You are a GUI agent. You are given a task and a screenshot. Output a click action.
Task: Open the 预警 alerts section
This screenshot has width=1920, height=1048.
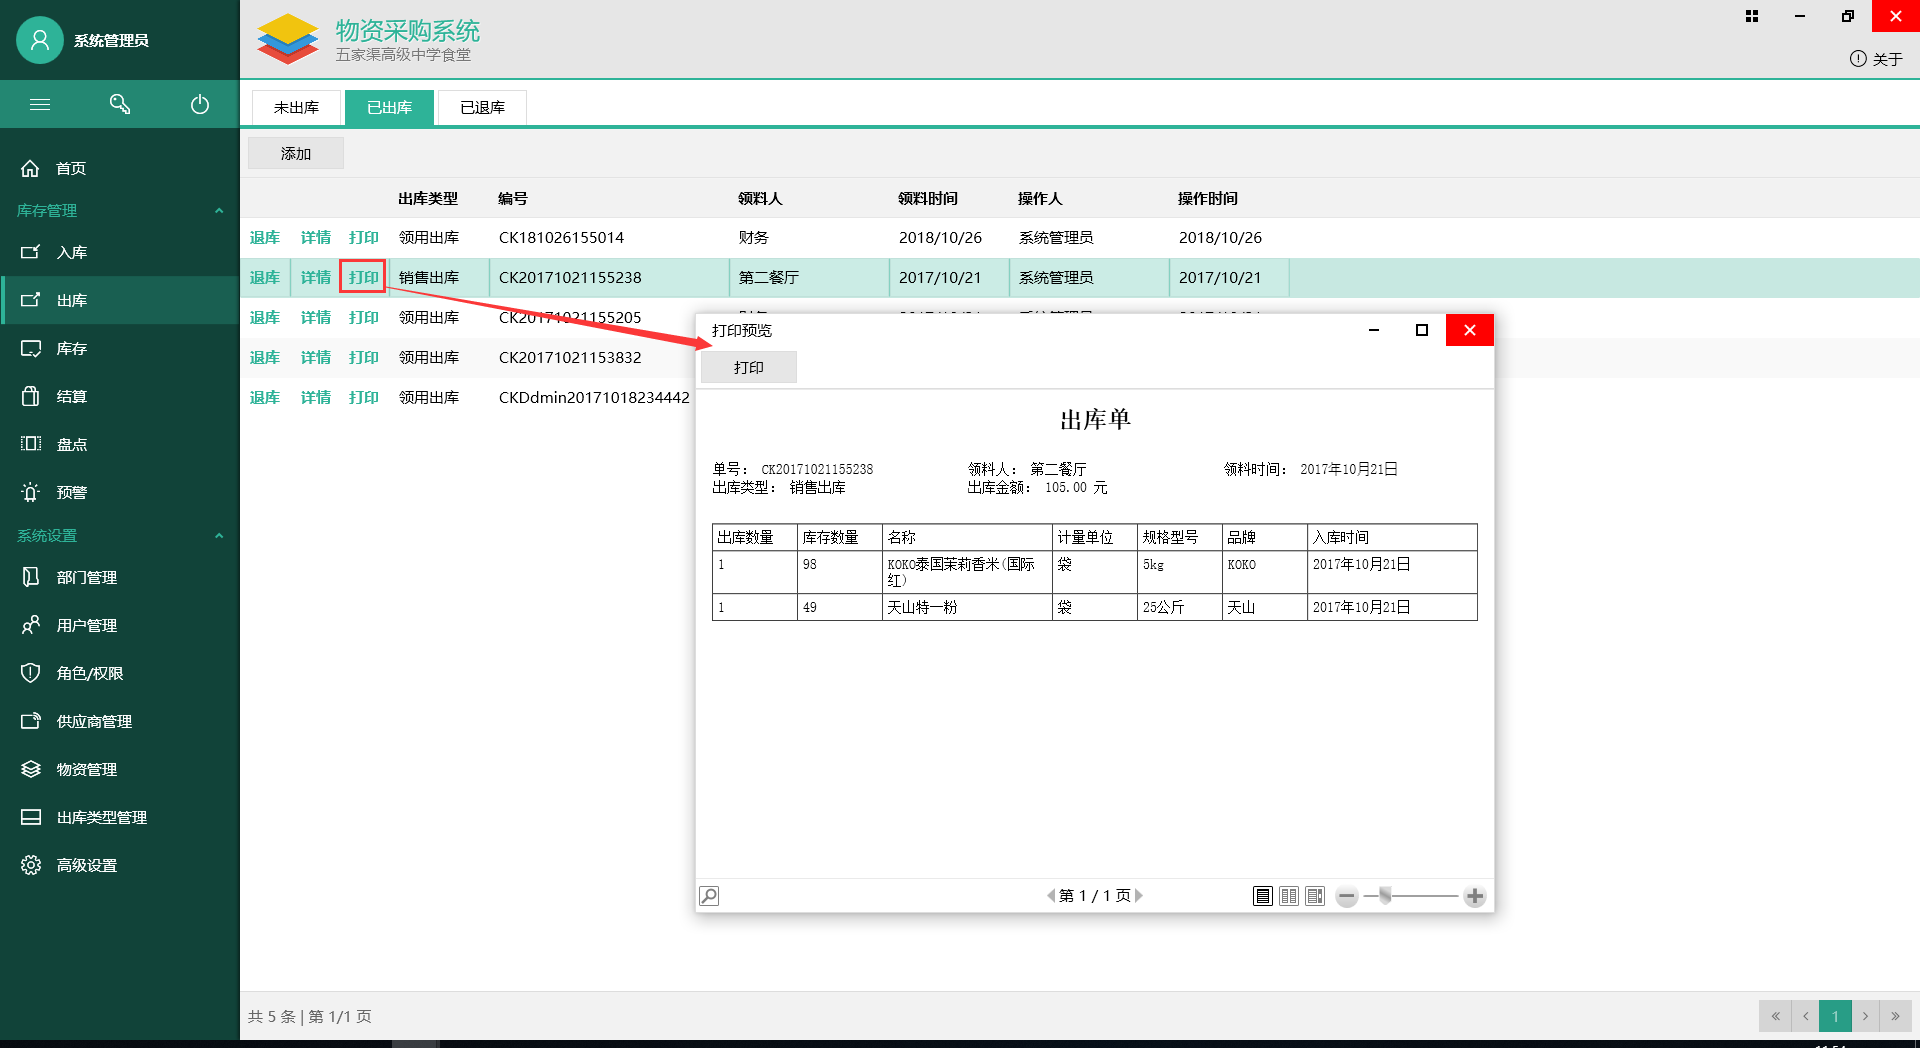71,492
